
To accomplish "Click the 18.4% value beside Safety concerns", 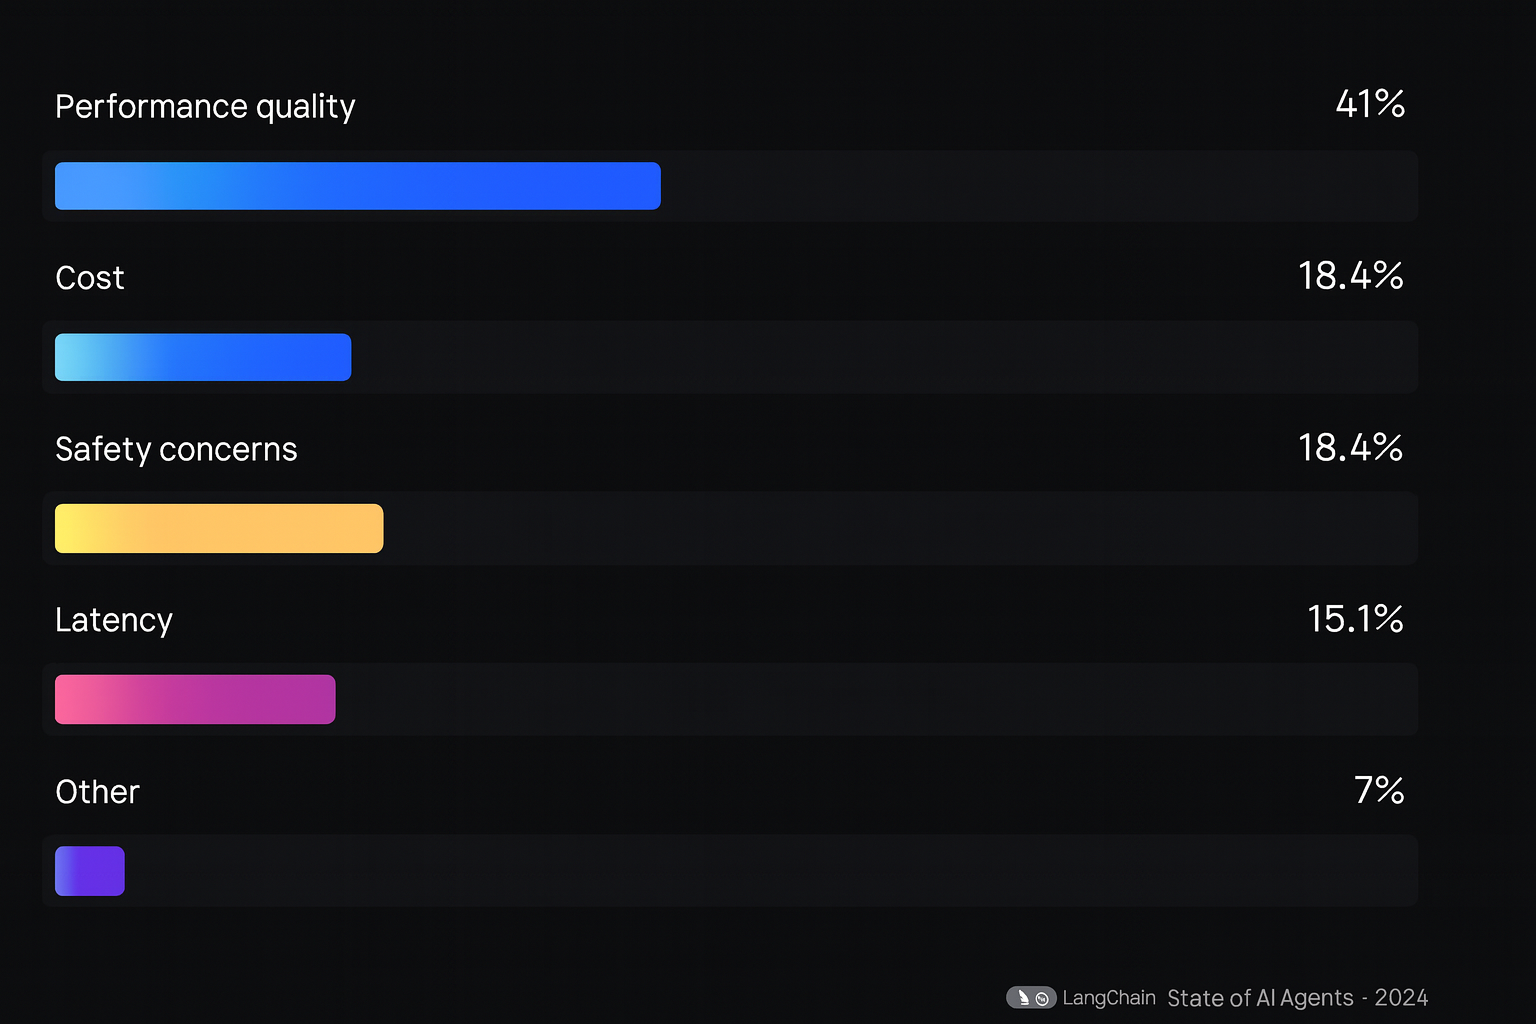I will 1351,448.
